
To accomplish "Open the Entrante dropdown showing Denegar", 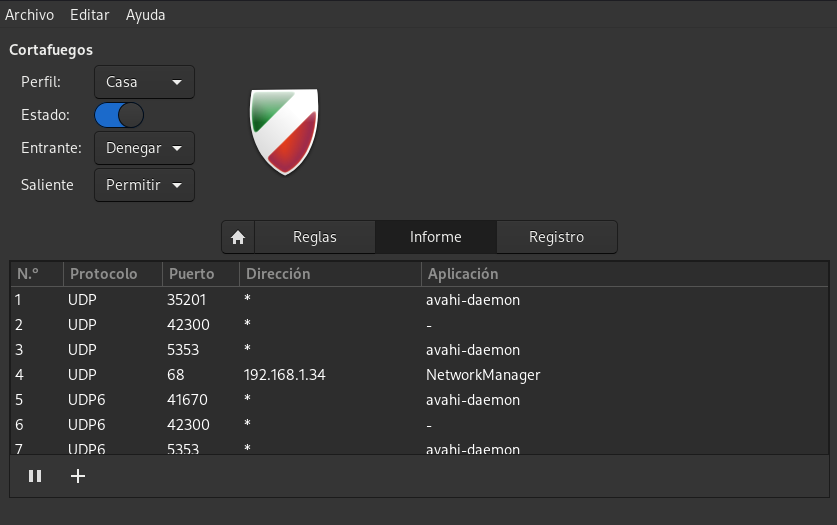I will [144, 148].
